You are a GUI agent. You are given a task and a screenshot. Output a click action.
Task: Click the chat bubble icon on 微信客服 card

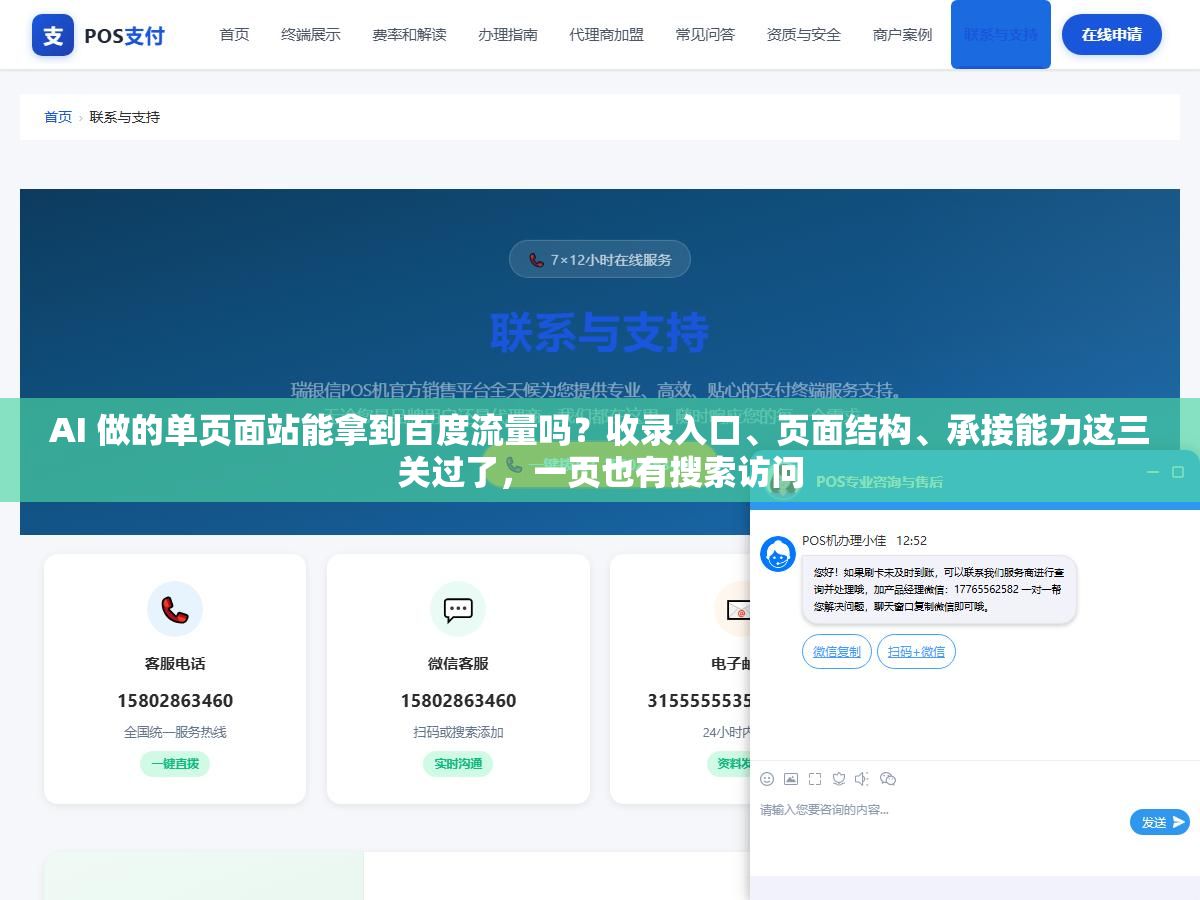(458, 609)
